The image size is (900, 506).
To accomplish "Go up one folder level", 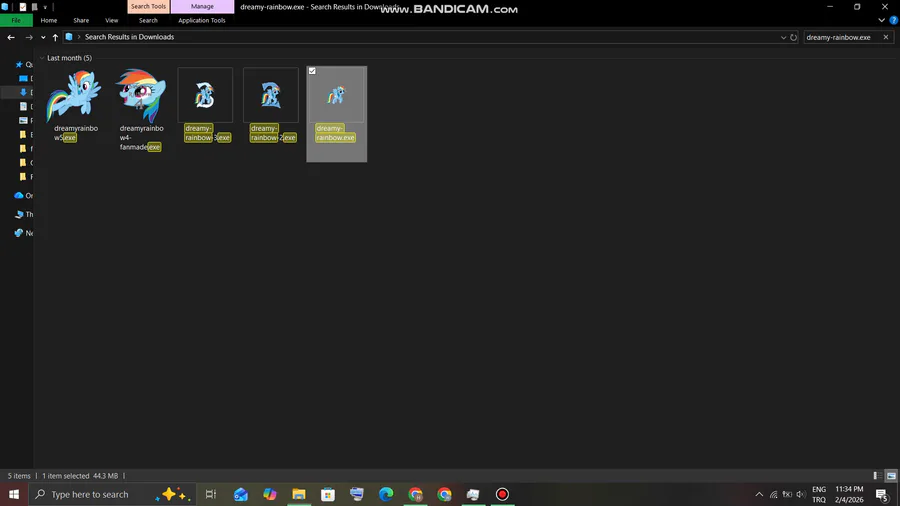I will tap(55, 37).
